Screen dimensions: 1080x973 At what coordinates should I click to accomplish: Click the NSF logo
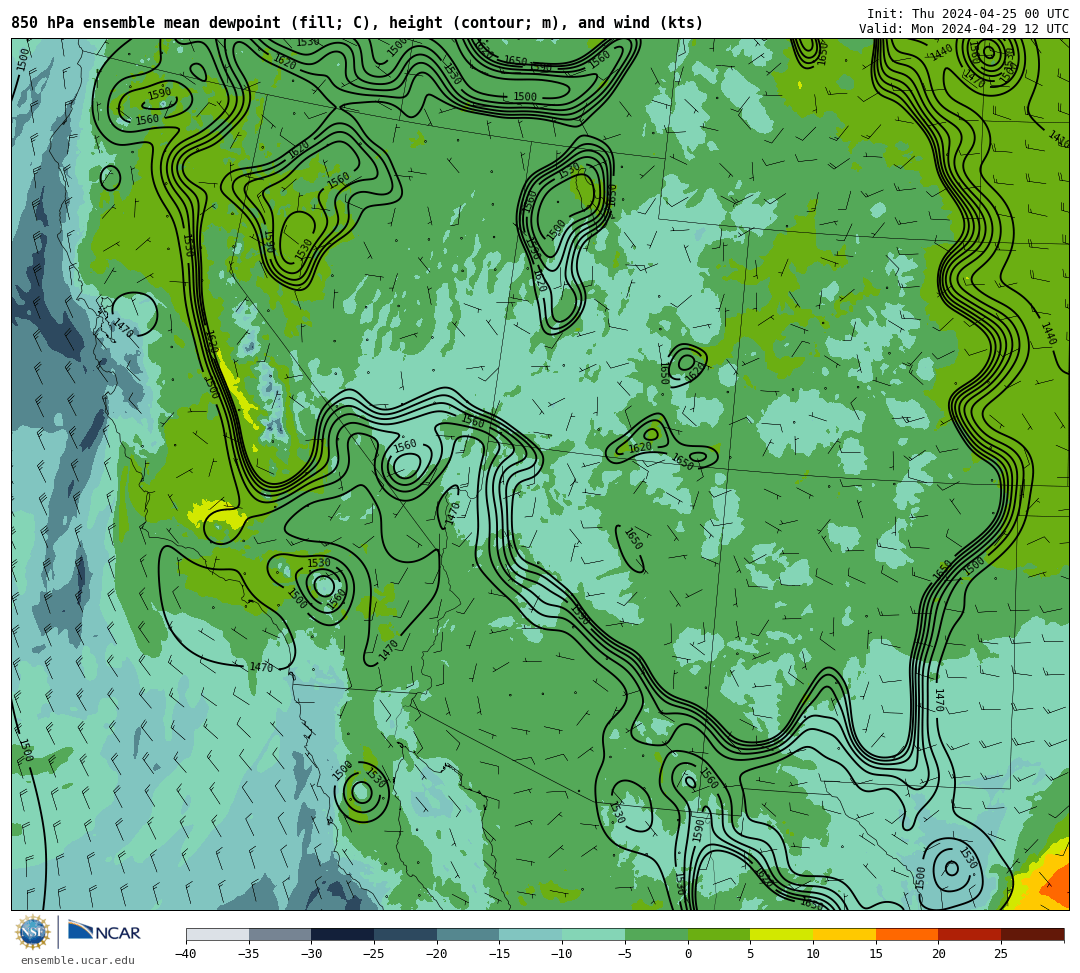click(x=32, y=932)
